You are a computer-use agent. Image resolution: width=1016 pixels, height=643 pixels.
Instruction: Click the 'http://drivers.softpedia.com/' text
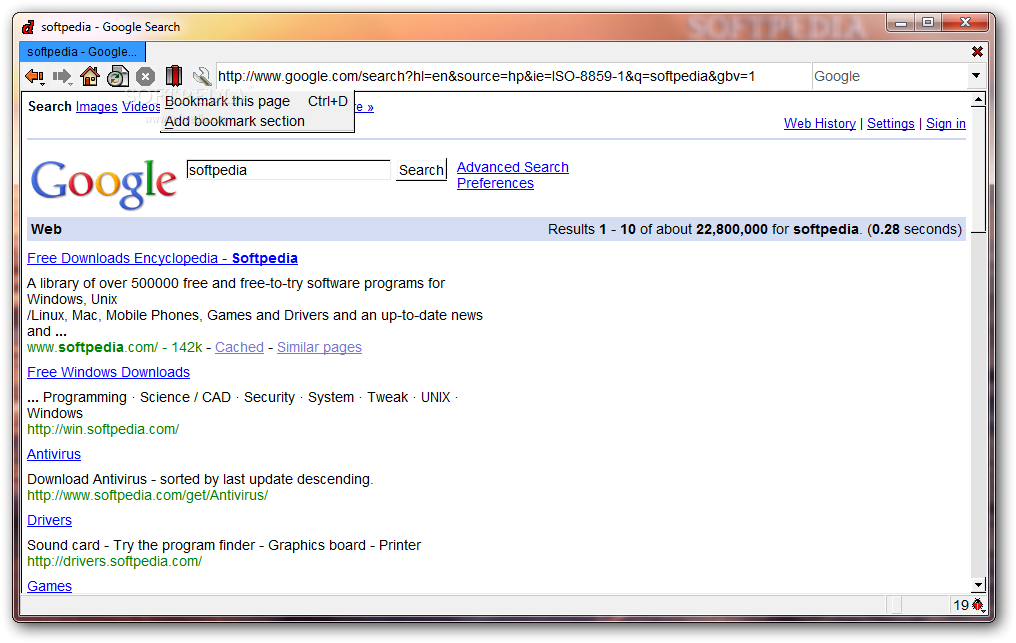[115, 561]
